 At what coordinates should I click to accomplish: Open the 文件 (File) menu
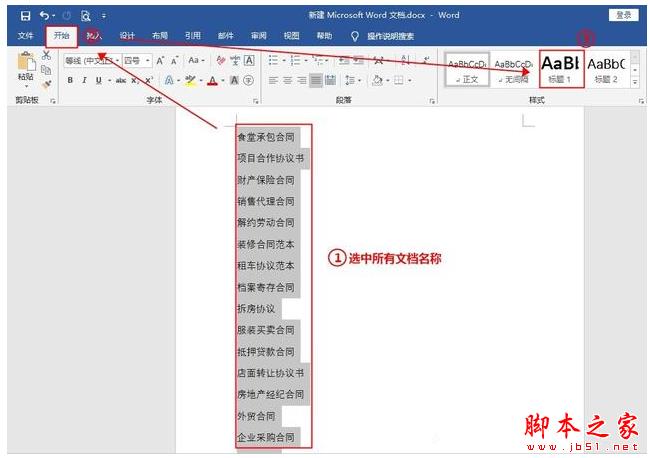pyautogui.click(x=26, y=36)
